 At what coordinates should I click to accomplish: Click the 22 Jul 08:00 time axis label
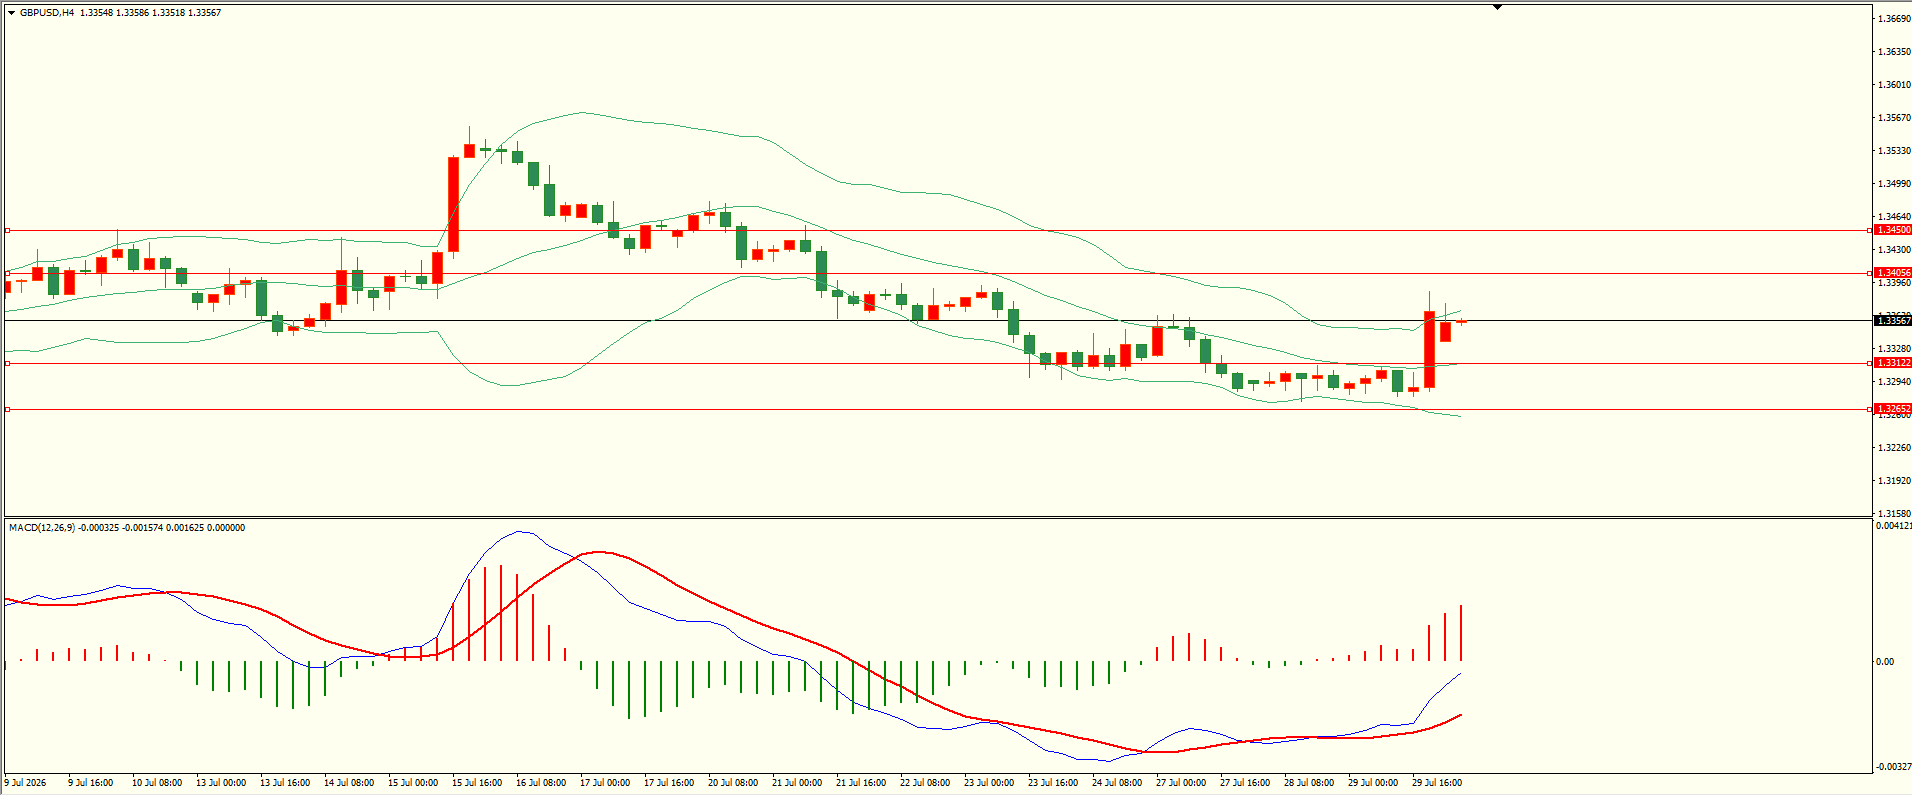click(925, 783)
